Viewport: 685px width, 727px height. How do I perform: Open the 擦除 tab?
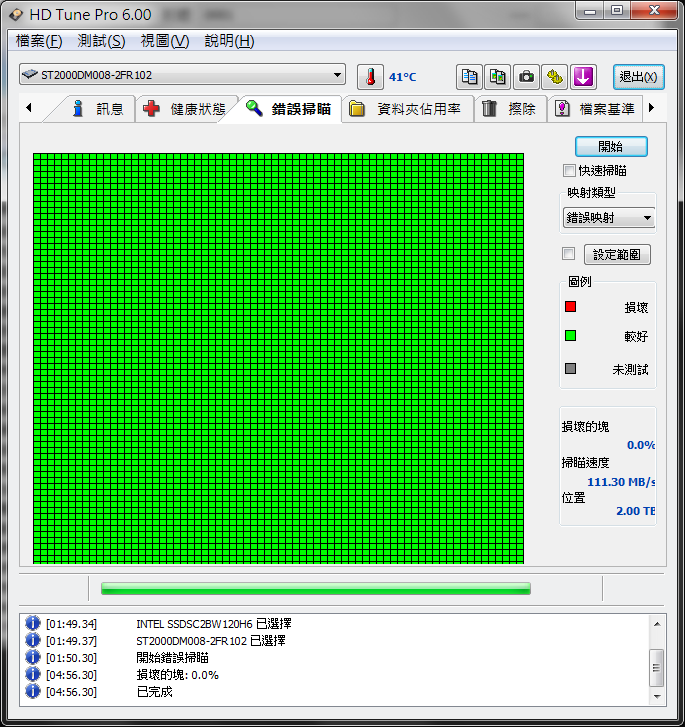pos(509,109)
